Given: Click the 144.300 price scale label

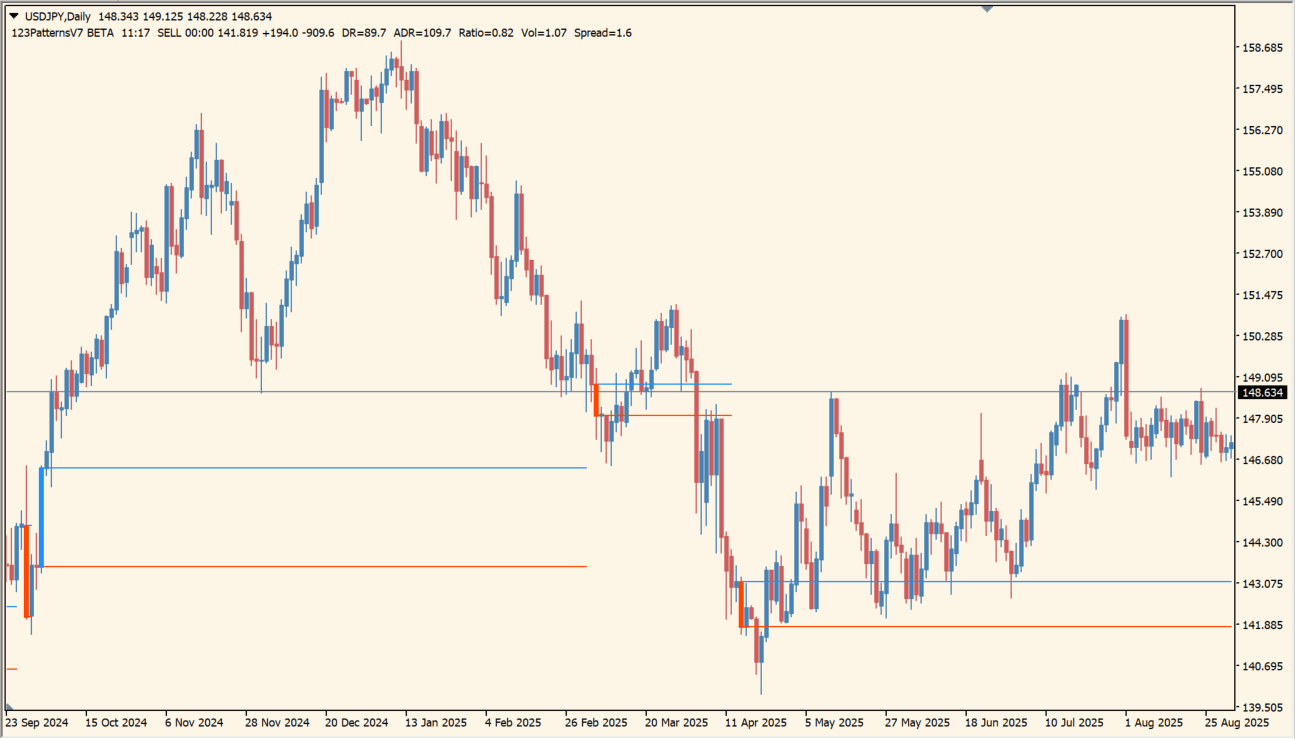Looking at the screenshot, I should (x=1262, y=543).
